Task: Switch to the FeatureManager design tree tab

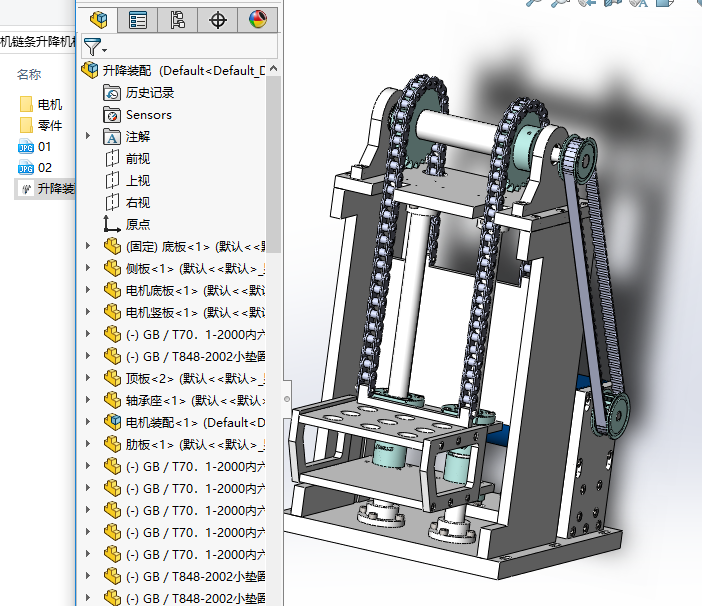Action: coord(98,20)
